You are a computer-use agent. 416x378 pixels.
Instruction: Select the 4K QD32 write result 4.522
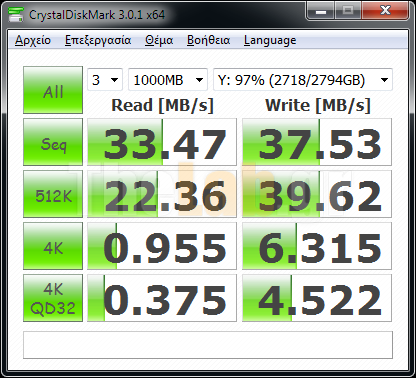317,298
